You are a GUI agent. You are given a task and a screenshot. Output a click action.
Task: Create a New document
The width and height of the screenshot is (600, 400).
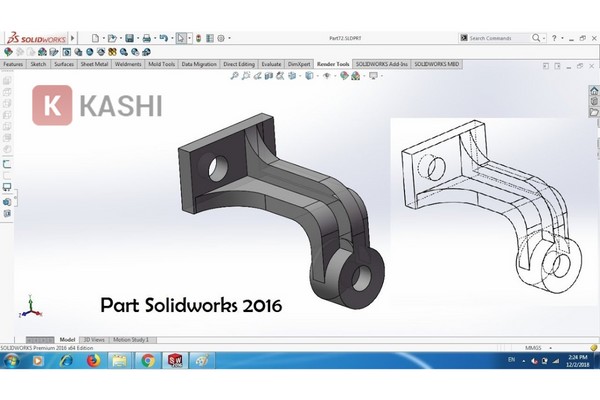pyautogui.click(x=95, y=38)
